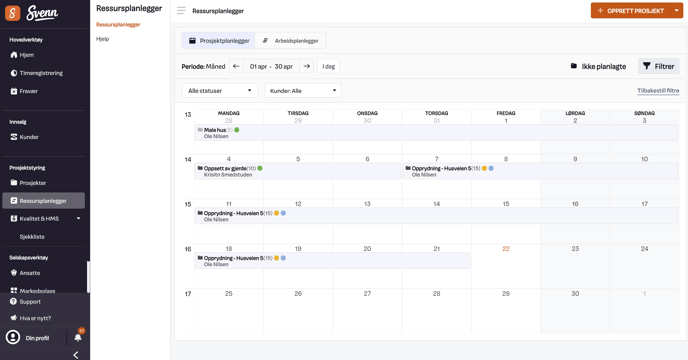Show Ikke planlagte projects
The image size is (688, 360).
pos(598,66)
